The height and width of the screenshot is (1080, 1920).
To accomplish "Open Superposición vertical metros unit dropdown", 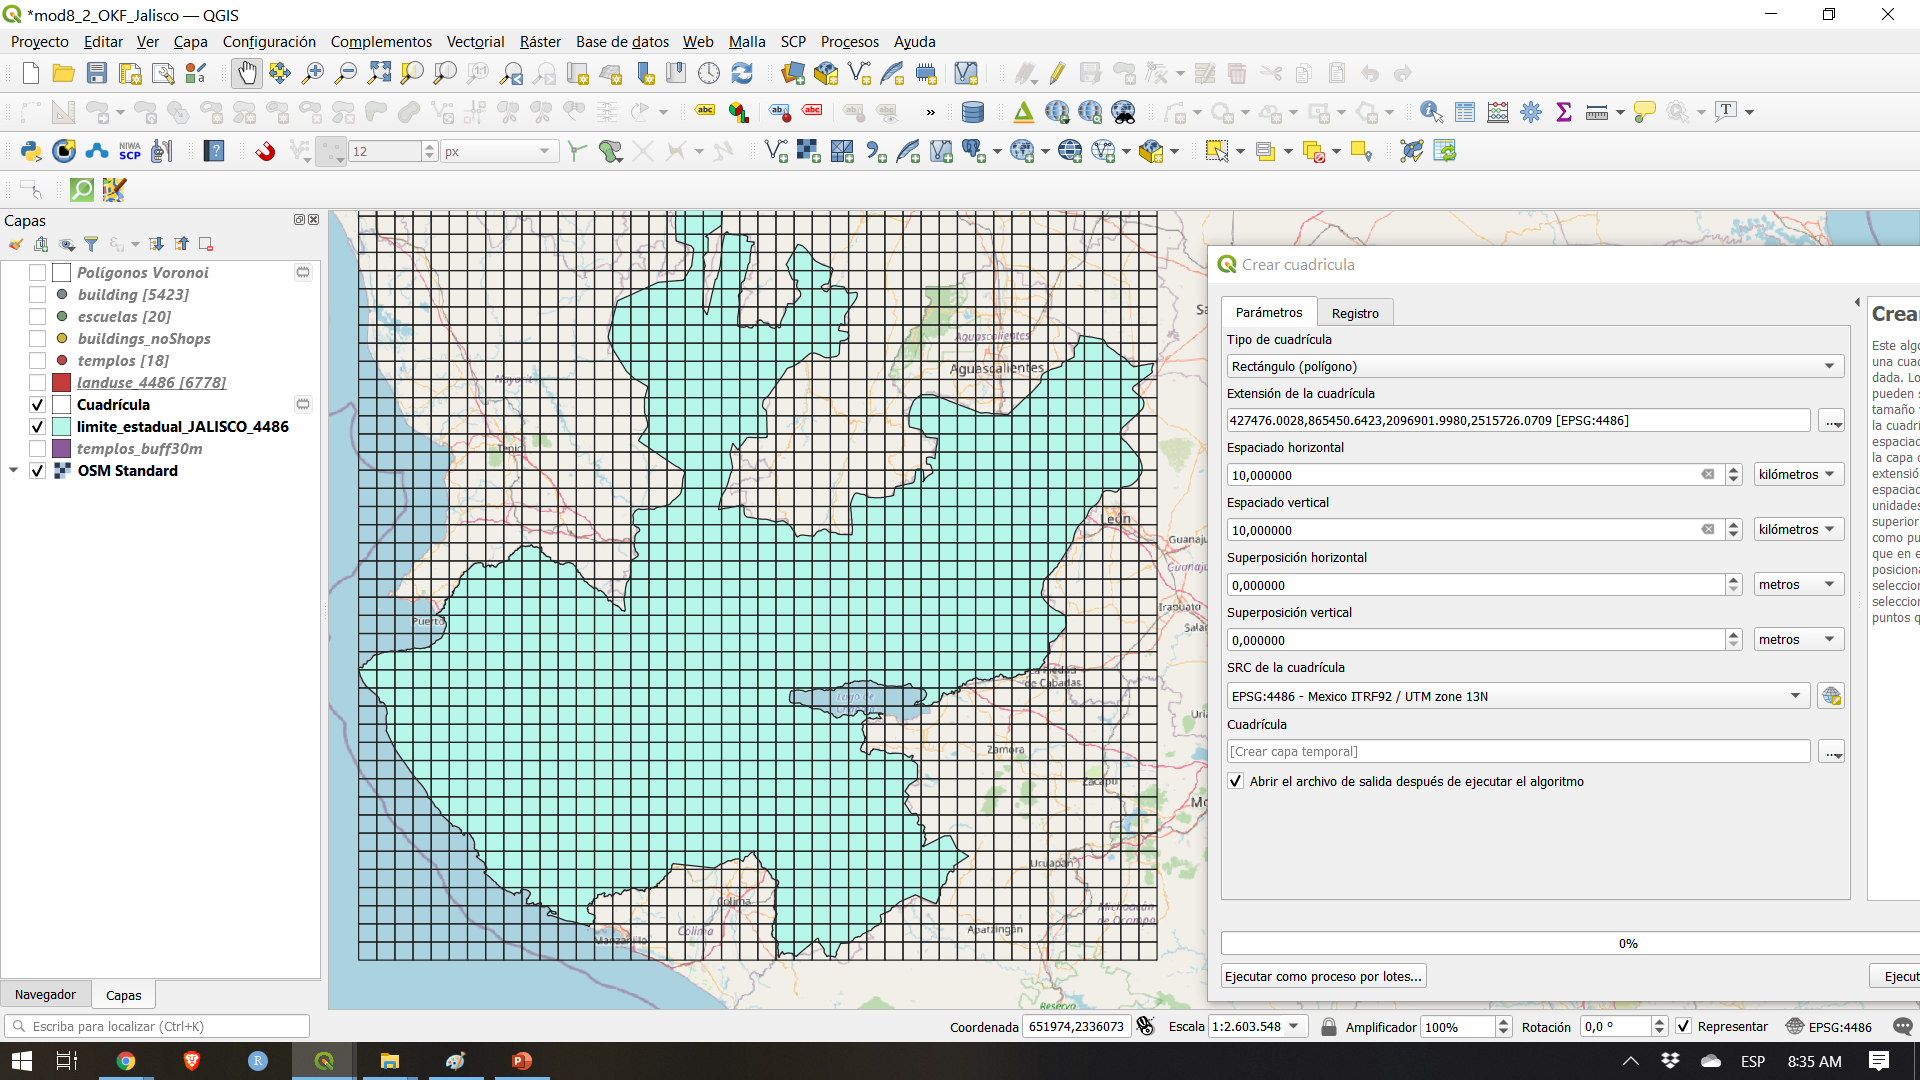I will tap(1798, 639).
